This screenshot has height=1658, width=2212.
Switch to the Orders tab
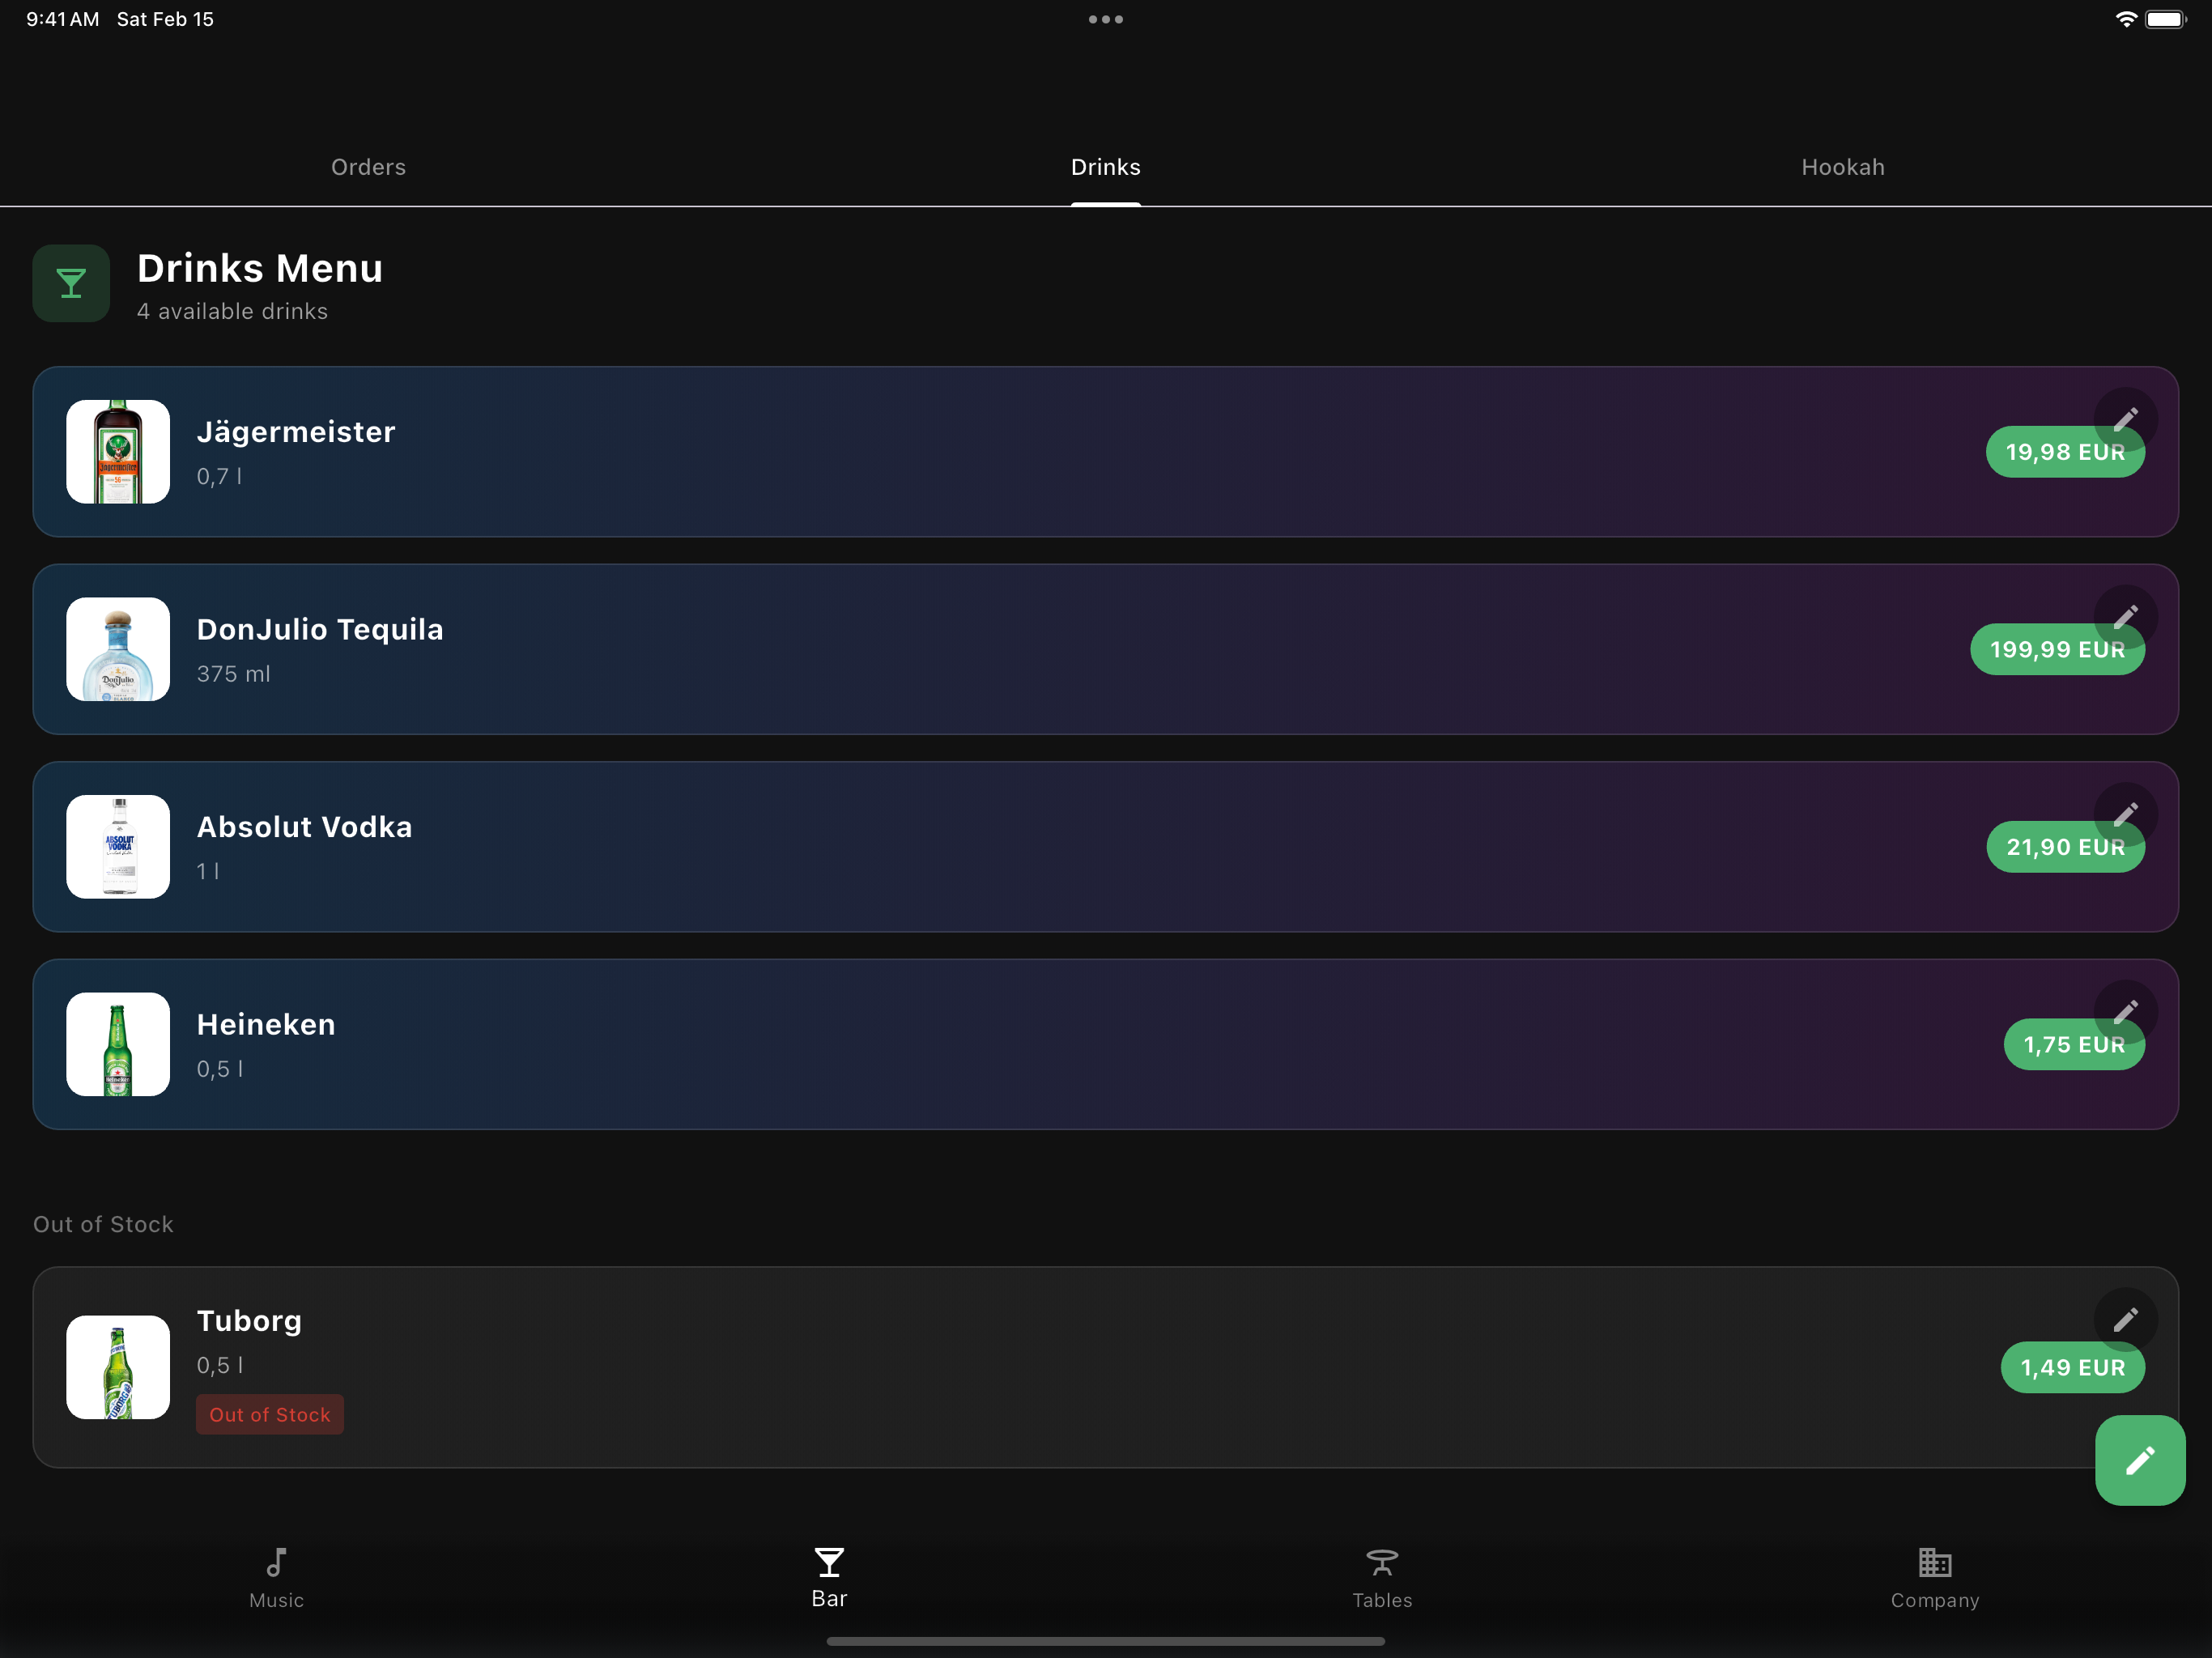click(x=368, y=167)
